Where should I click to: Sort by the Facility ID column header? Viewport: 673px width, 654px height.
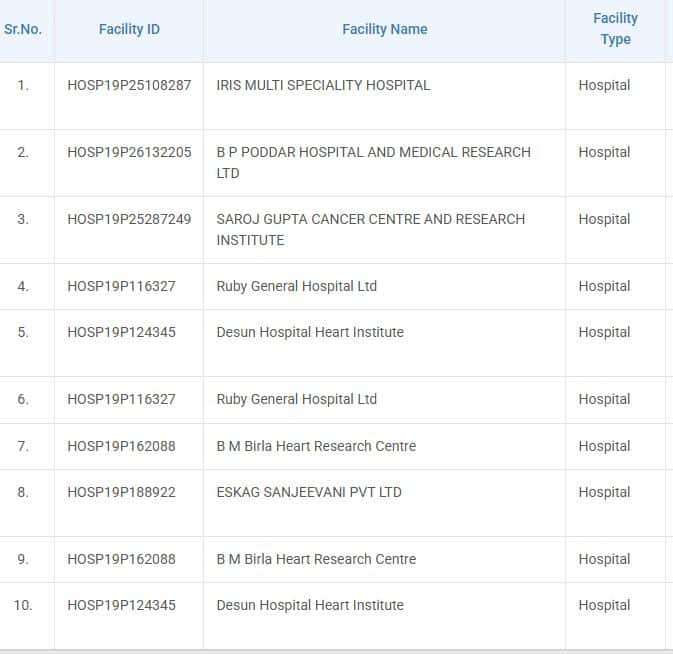129,29
